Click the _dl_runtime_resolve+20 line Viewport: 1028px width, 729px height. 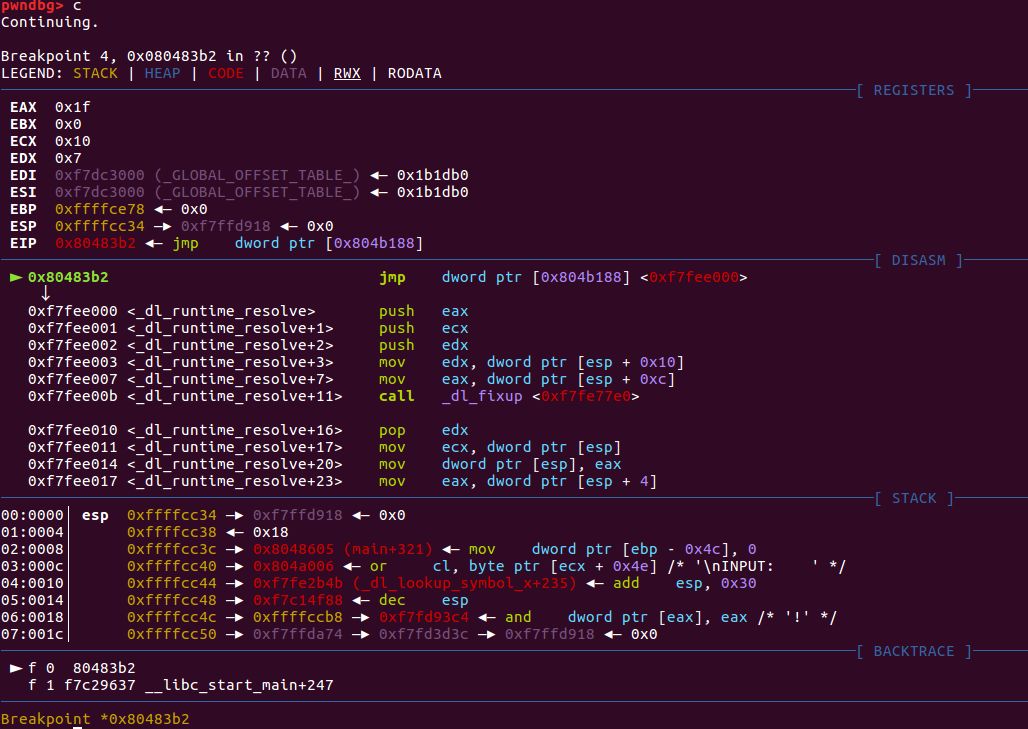pyautogui.click(x=324, y=465)
